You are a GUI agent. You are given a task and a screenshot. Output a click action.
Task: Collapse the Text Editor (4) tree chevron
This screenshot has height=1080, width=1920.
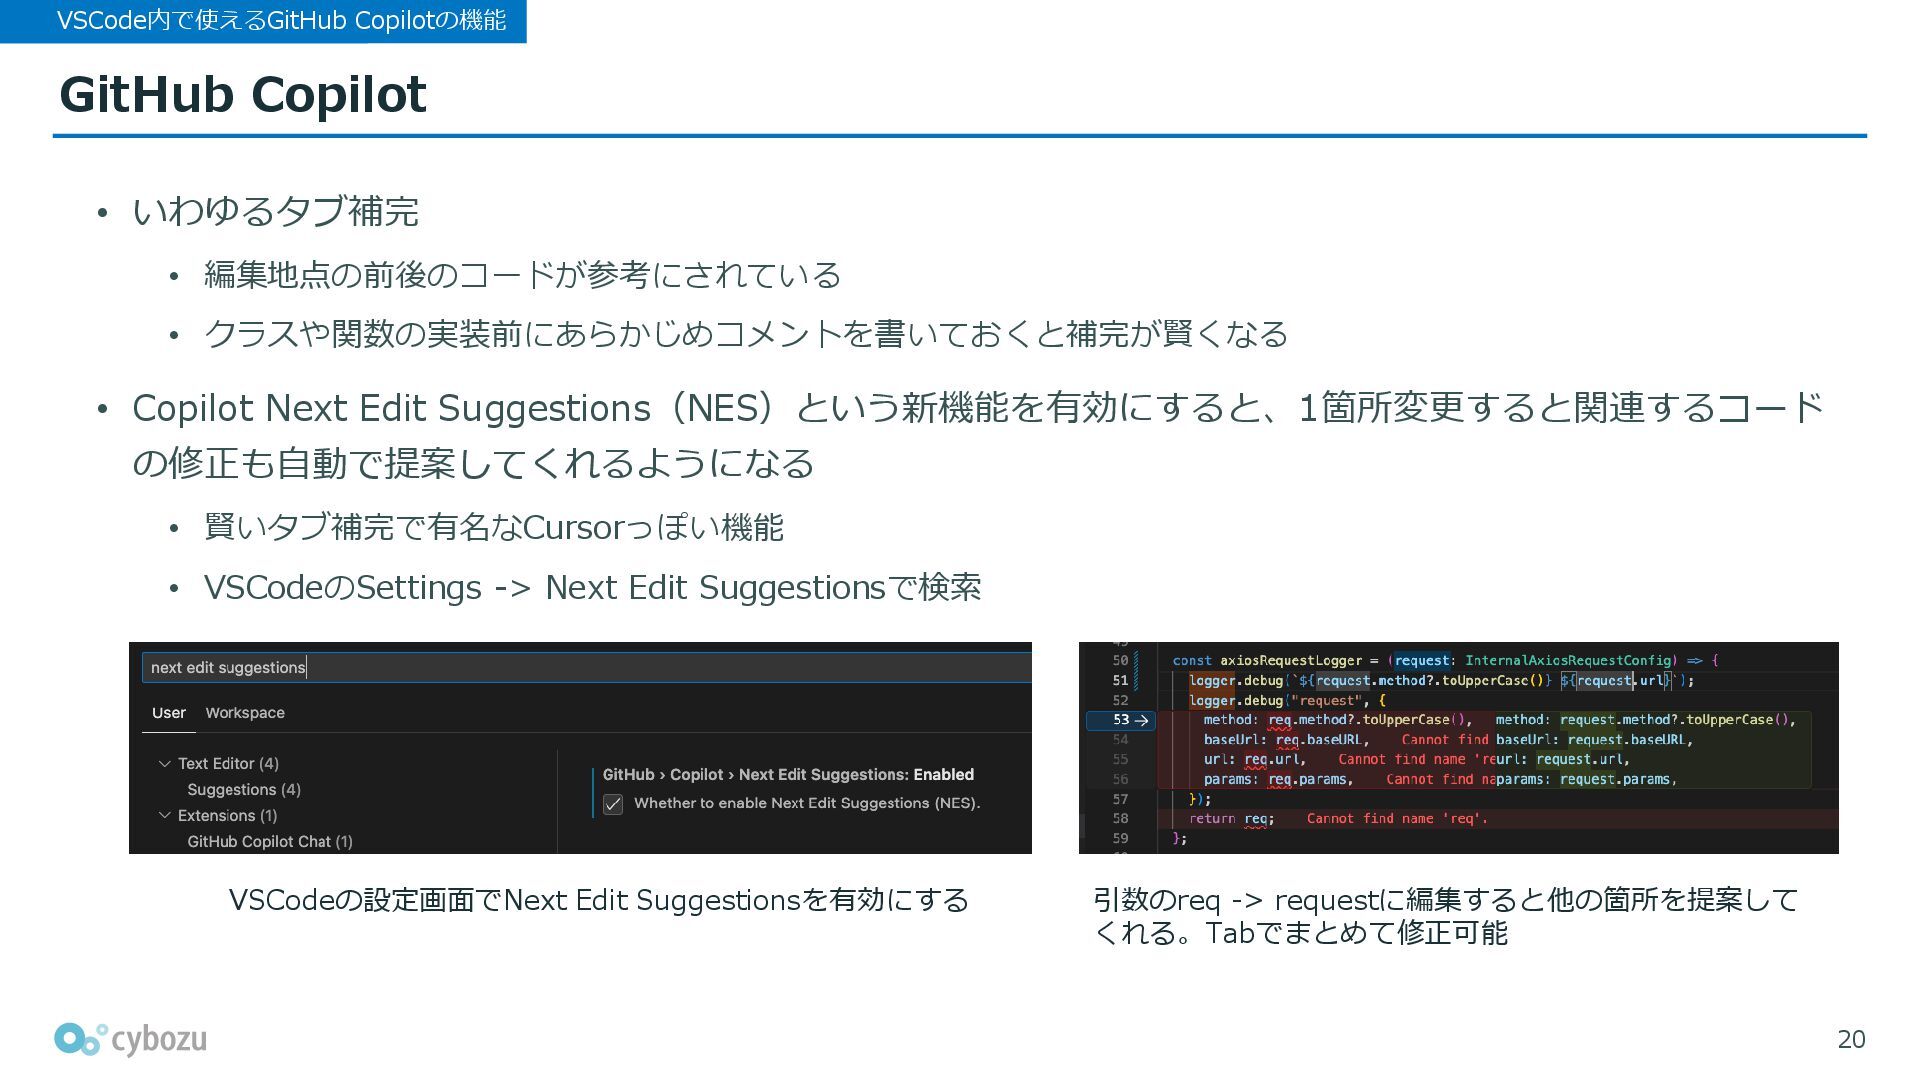164,764
